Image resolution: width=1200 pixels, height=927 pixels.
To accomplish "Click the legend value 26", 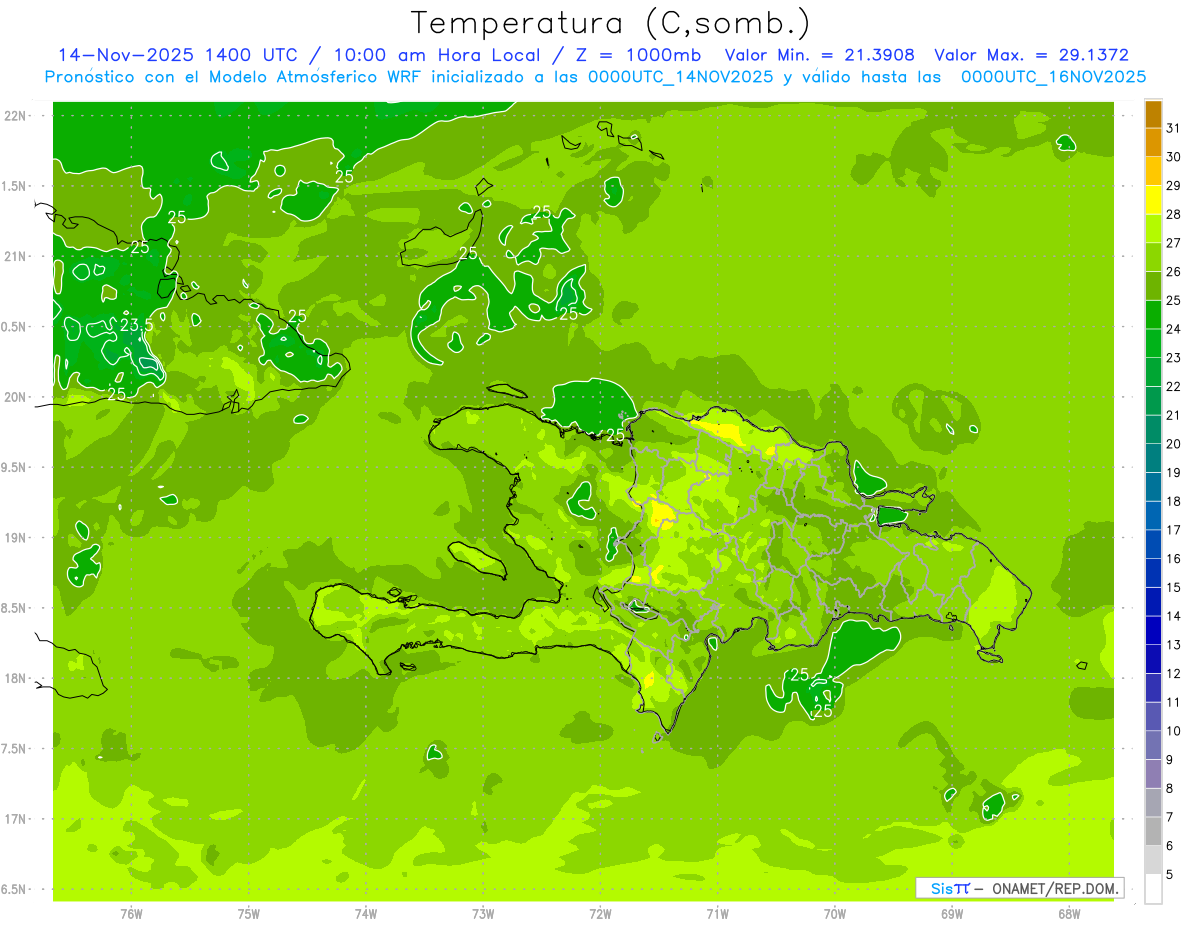I will (x=1174, y=272).
